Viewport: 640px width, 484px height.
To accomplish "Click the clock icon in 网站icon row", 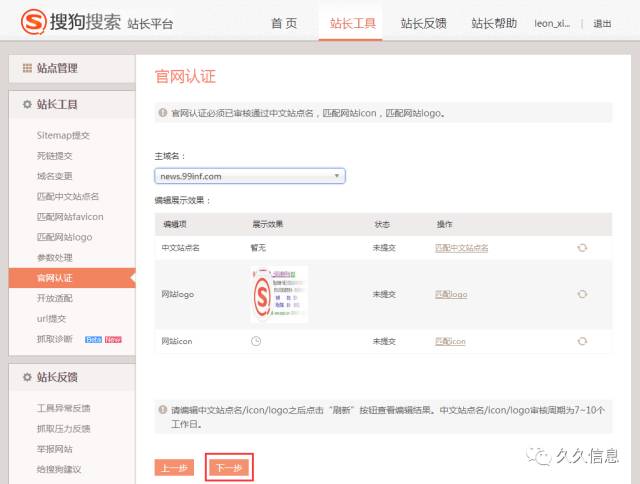I will coord(256,341).
